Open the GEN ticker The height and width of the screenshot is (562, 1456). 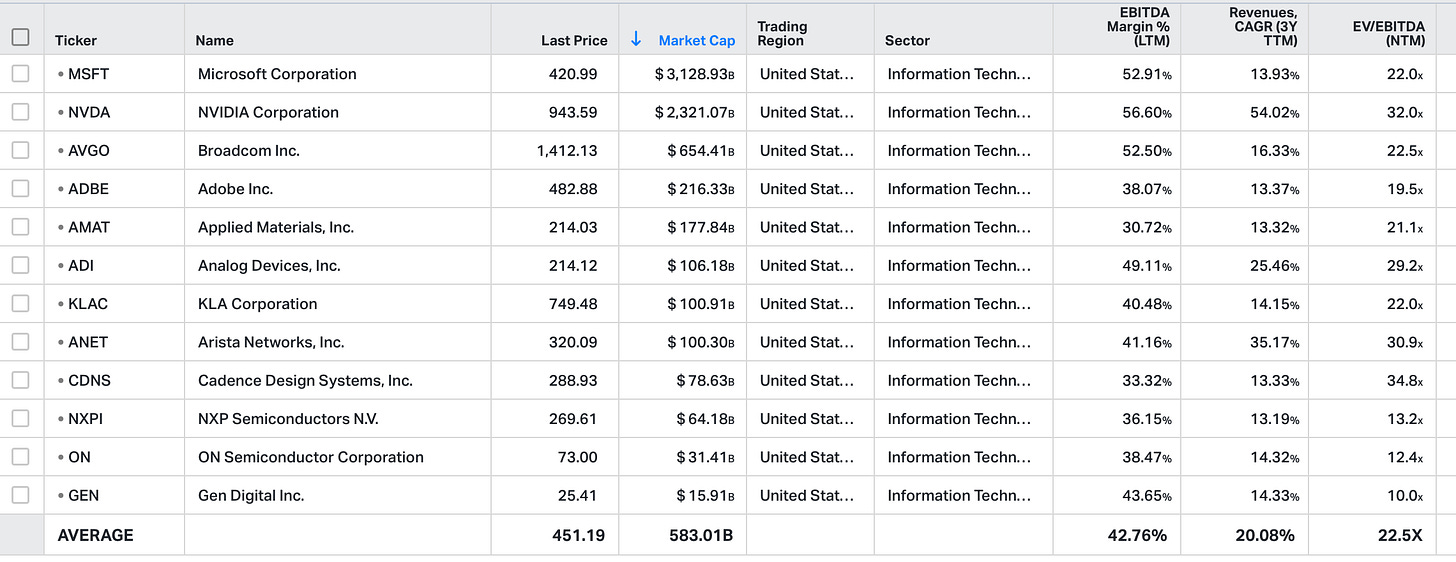[x=83, y=495]
